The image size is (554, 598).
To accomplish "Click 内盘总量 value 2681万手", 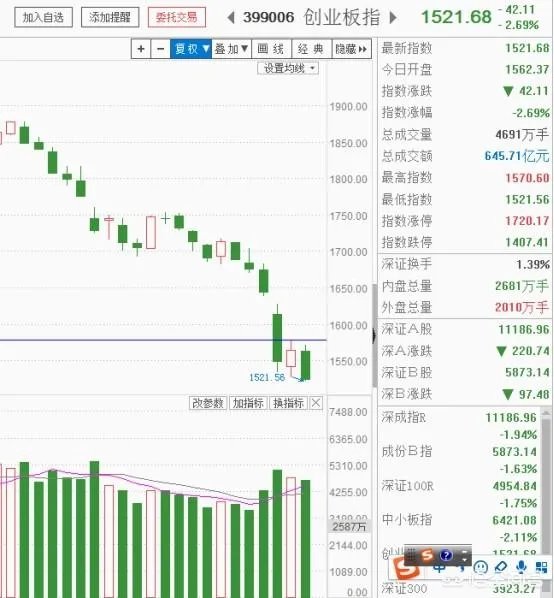I will tap(522, 286).
